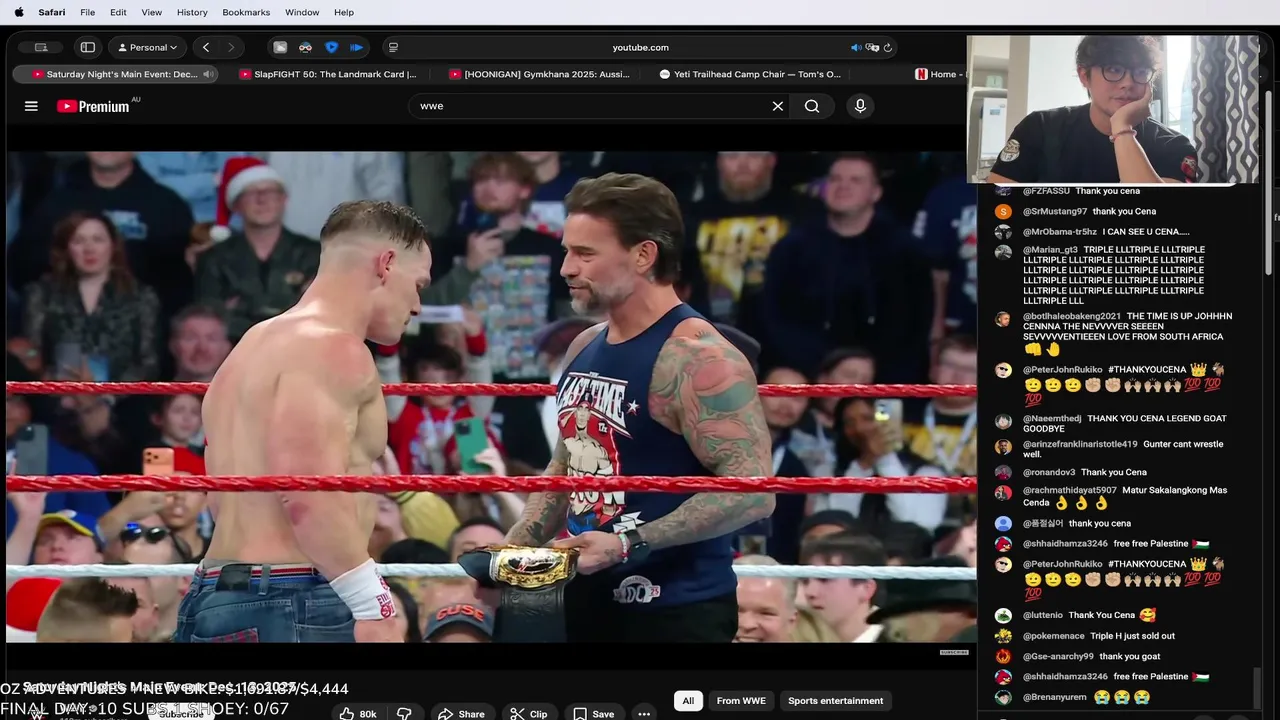Open the Bookmarks menu
1280x720 pixels.
(x=246, y=12)
